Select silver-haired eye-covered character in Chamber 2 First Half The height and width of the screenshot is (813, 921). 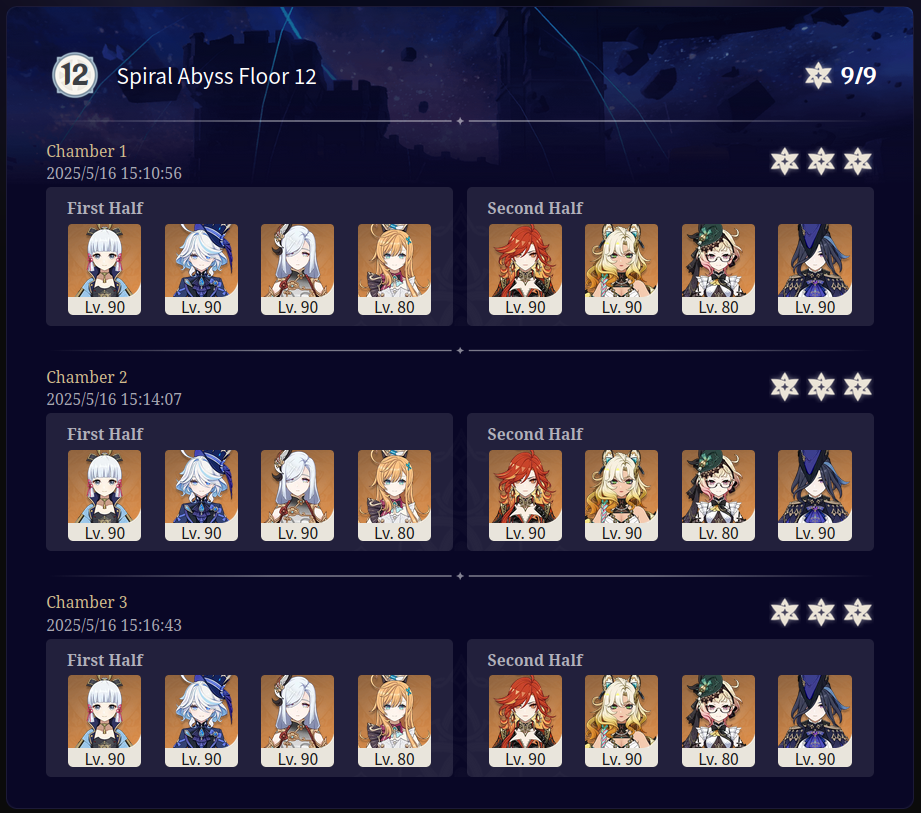tap(297, 495)
